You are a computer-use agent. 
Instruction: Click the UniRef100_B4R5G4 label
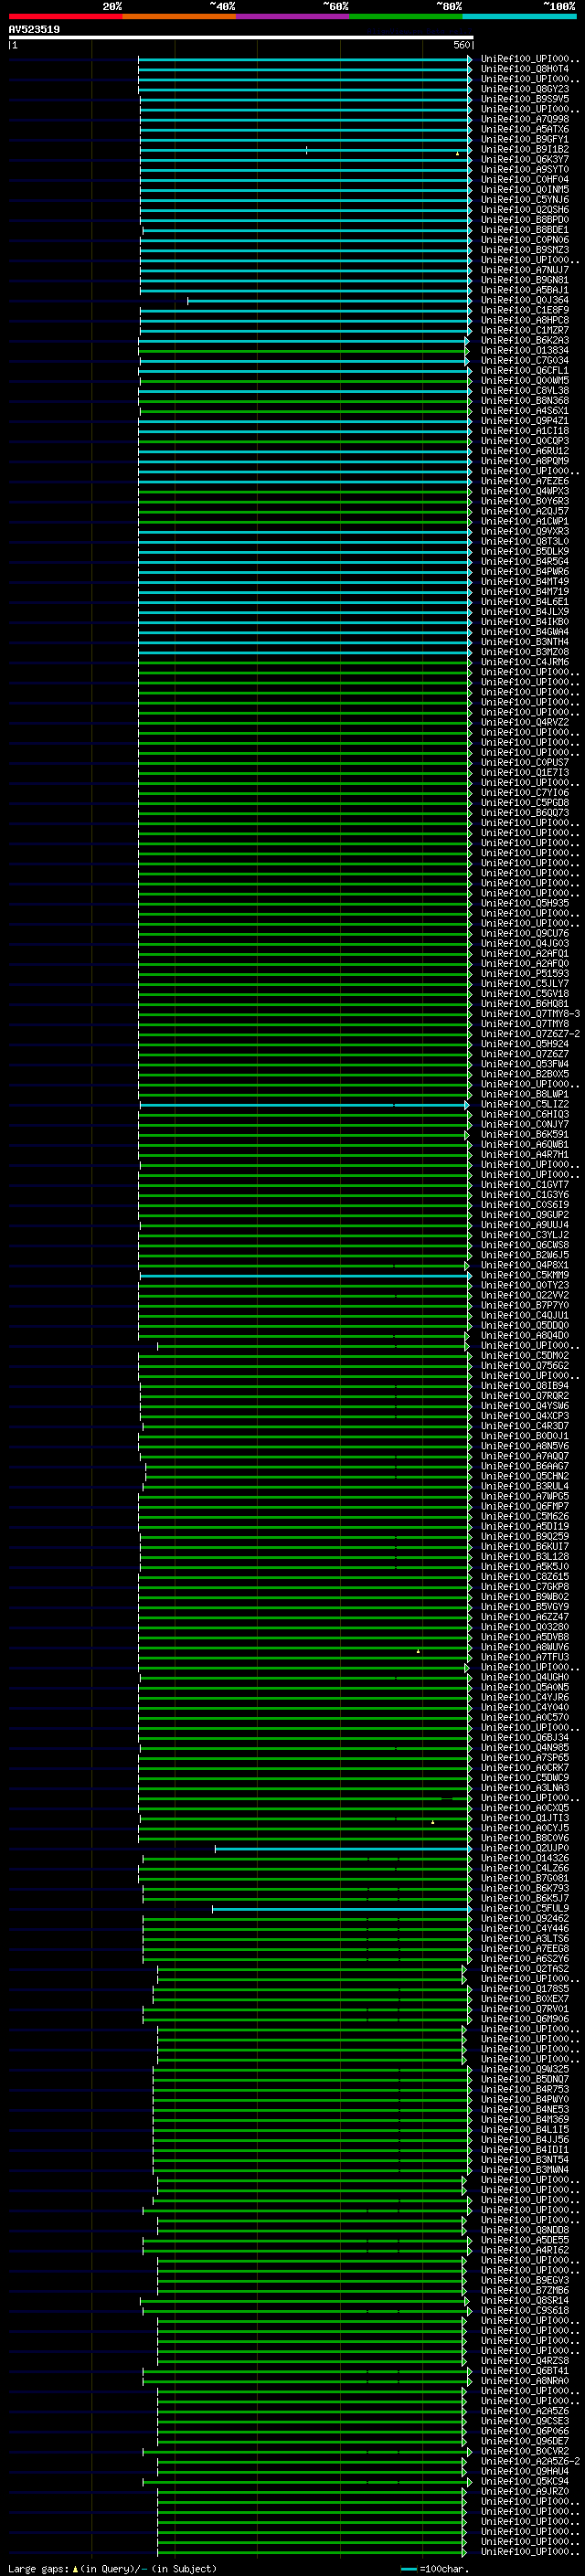[525, 561]
